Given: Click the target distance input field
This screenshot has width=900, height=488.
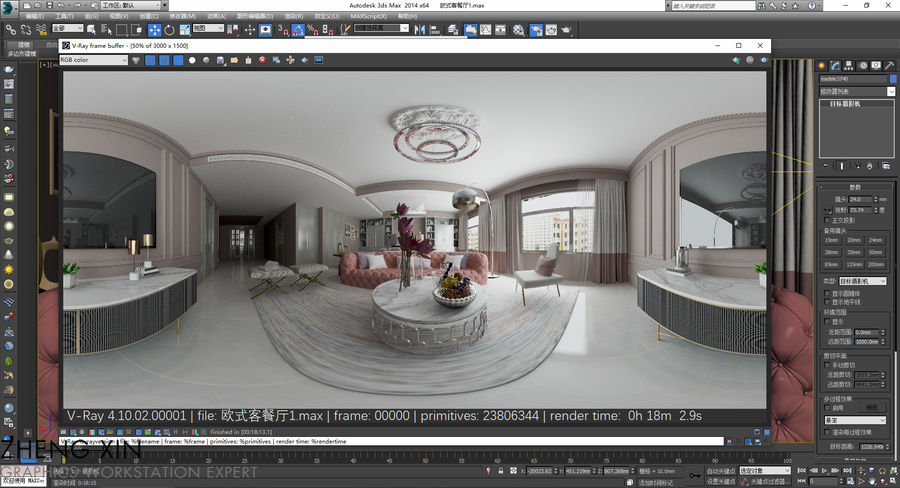Looking at the screenshot, I should click(x=872, y=447).
